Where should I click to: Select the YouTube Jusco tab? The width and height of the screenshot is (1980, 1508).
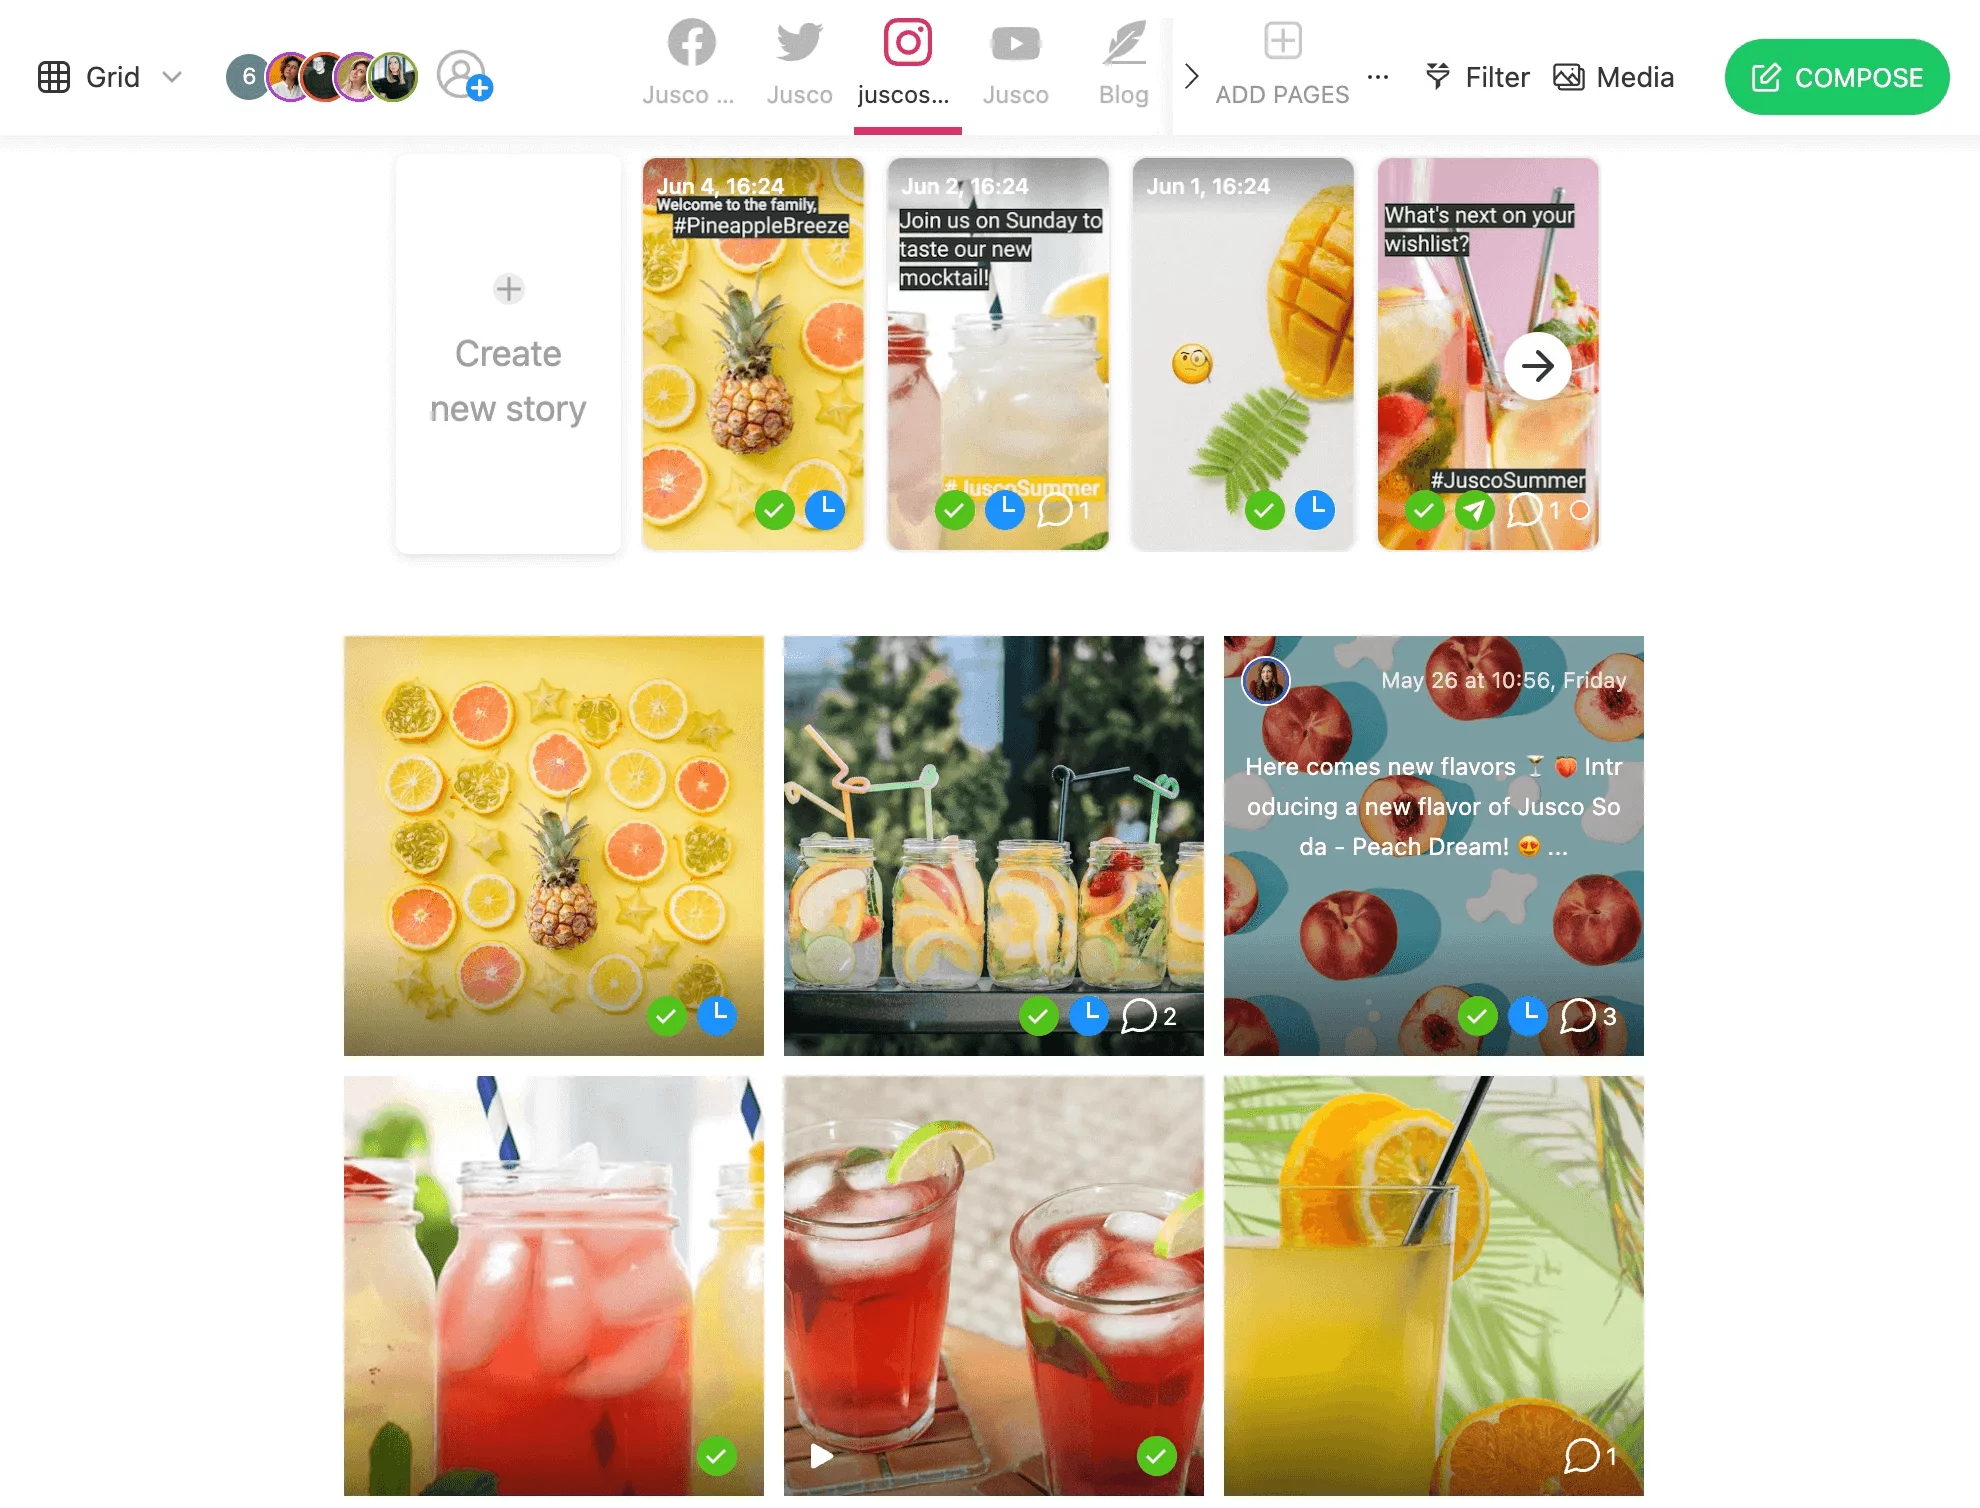(1015, 63)
